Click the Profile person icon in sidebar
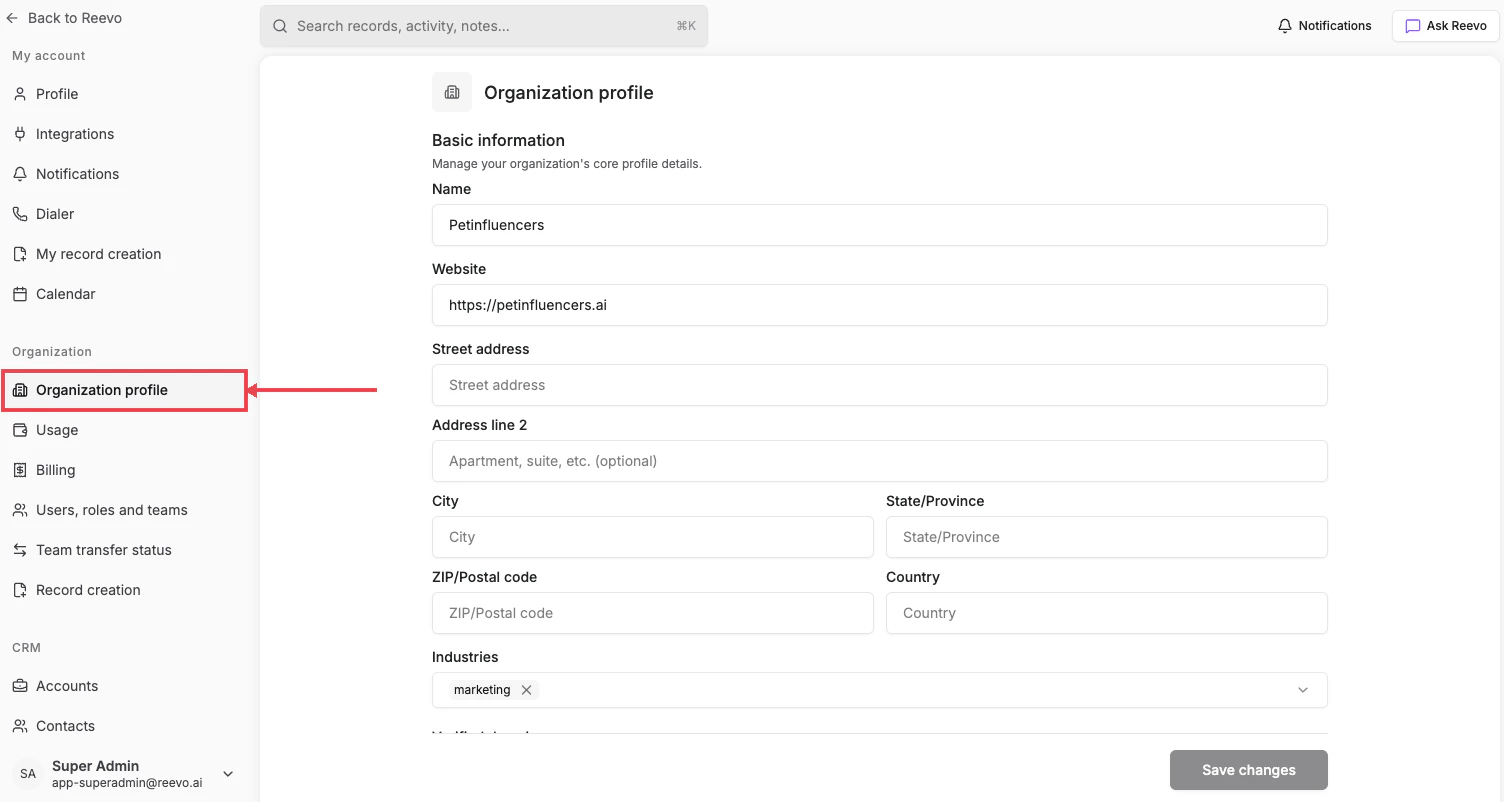 [20, 94]
